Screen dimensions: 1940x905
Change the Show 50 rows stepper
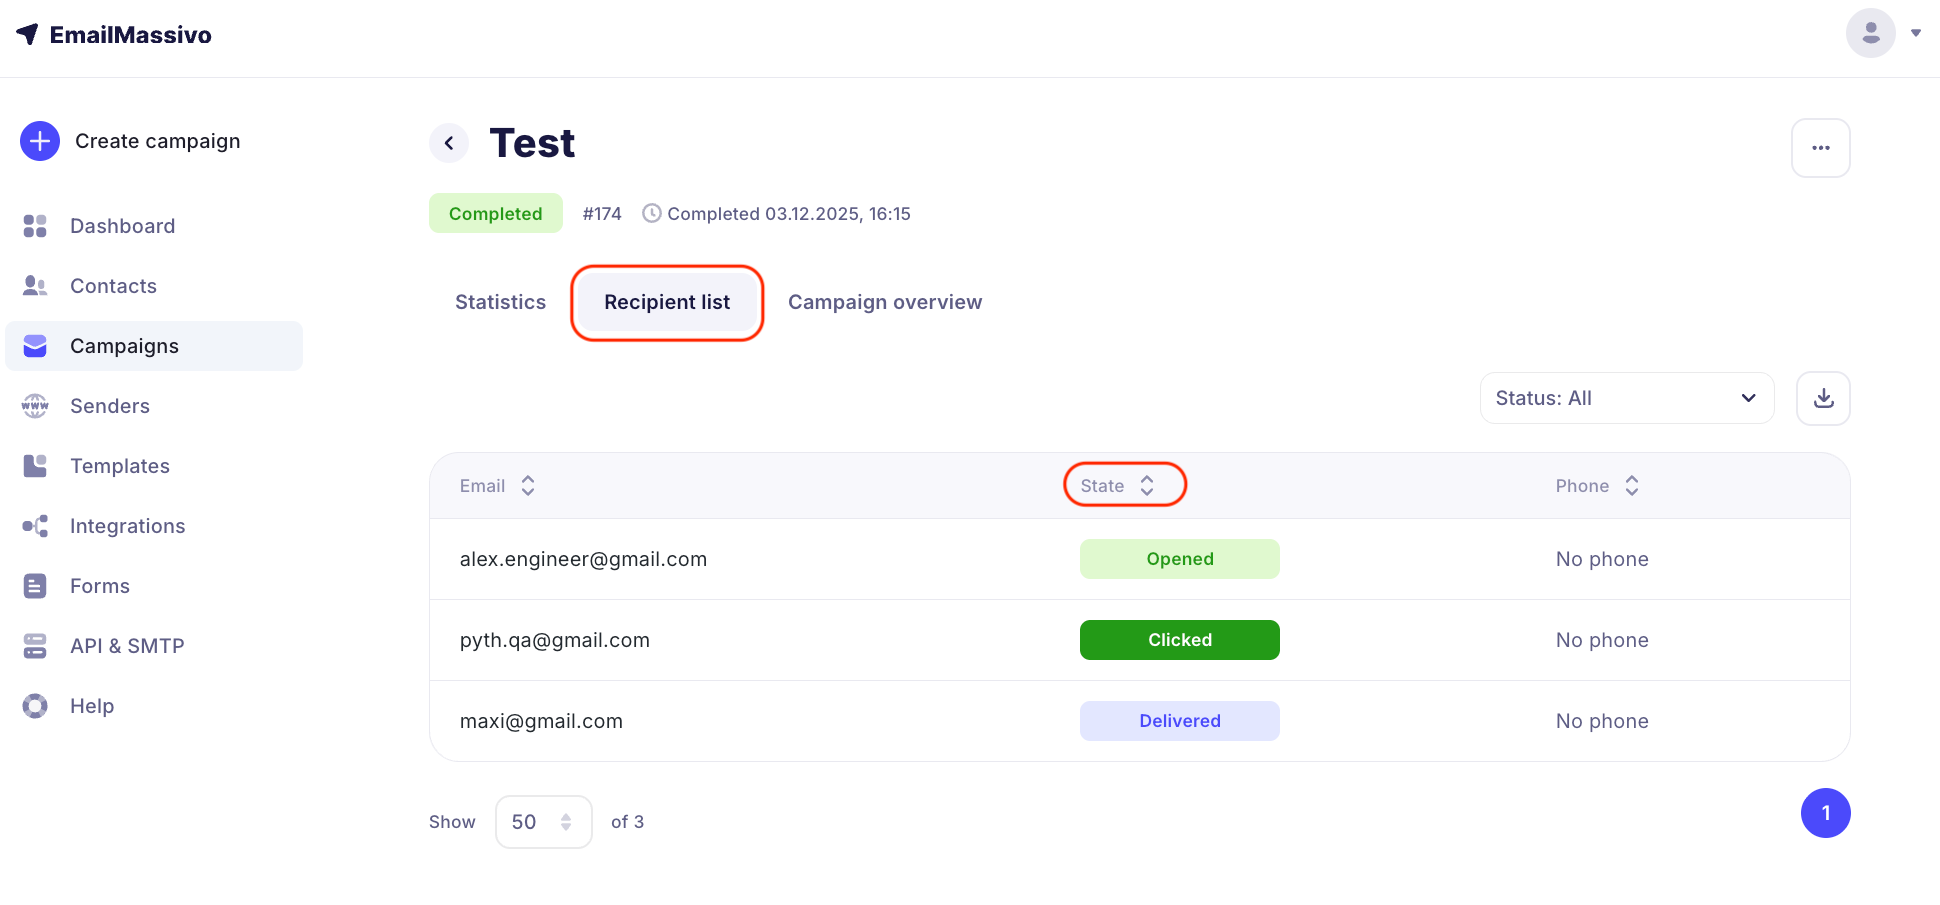(x=565, y=822)
